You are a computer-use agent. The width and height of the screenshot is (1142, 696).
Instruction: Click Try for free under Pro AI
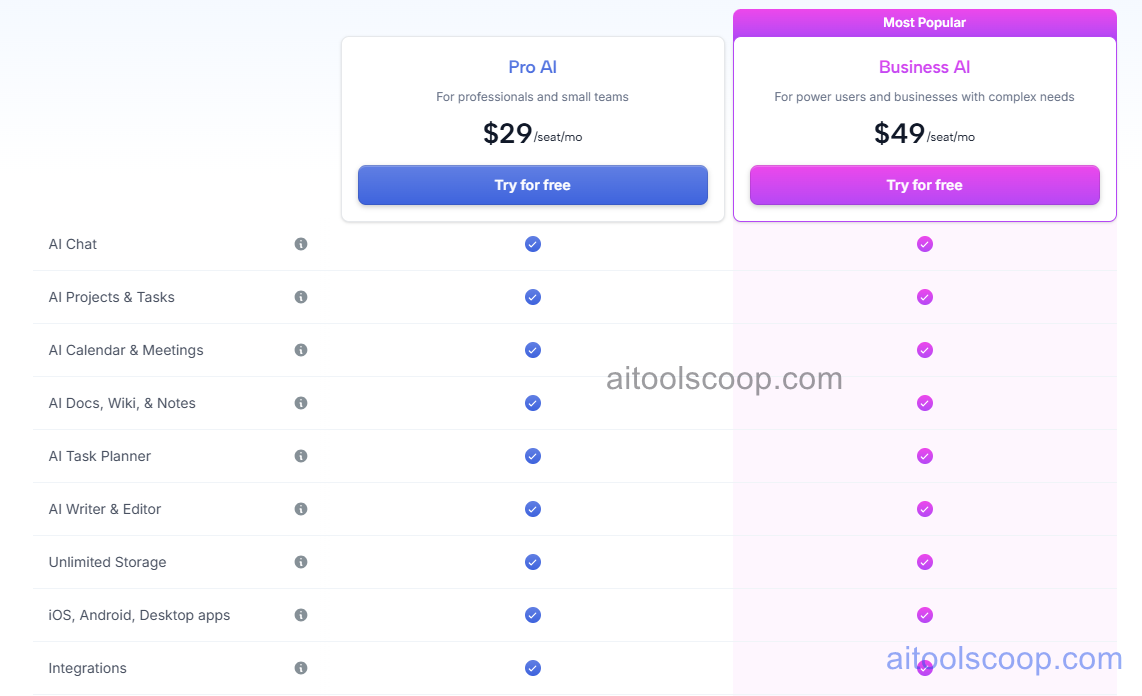[532, 185]
